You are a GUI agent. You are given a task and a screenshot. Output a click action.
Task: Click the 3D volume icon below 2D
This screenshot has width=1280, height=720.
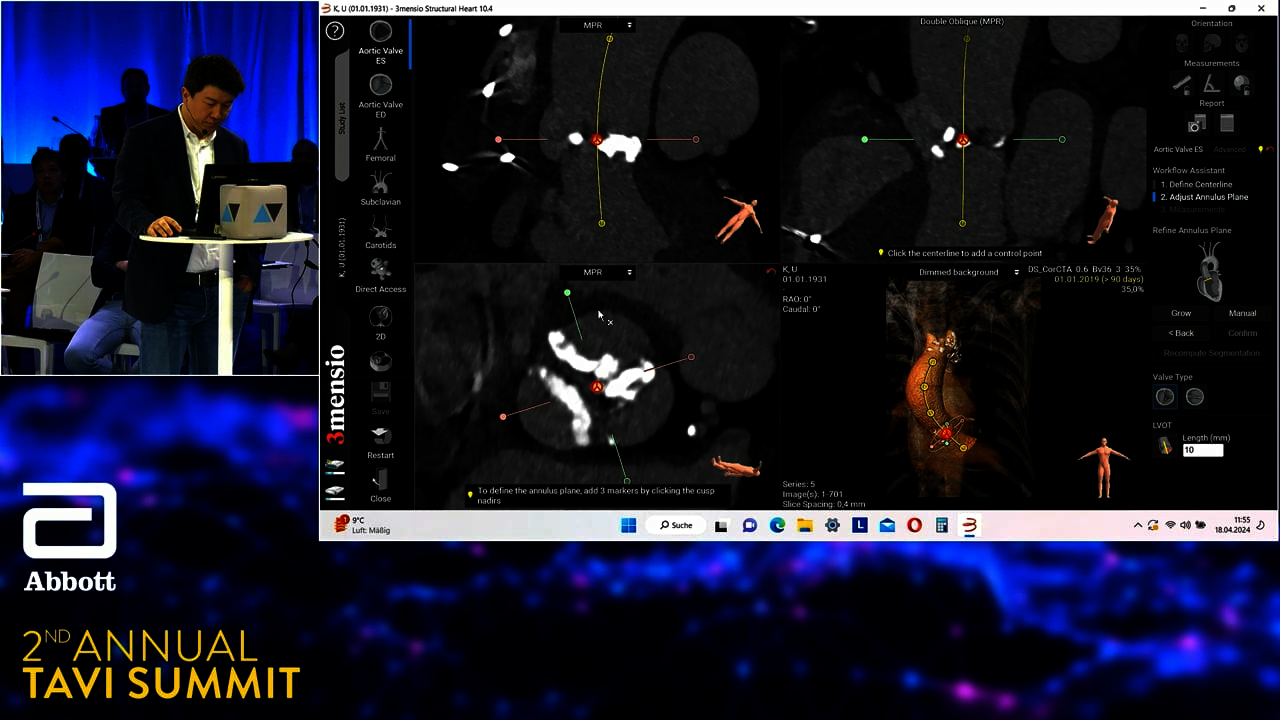click(x=380, y=361)
